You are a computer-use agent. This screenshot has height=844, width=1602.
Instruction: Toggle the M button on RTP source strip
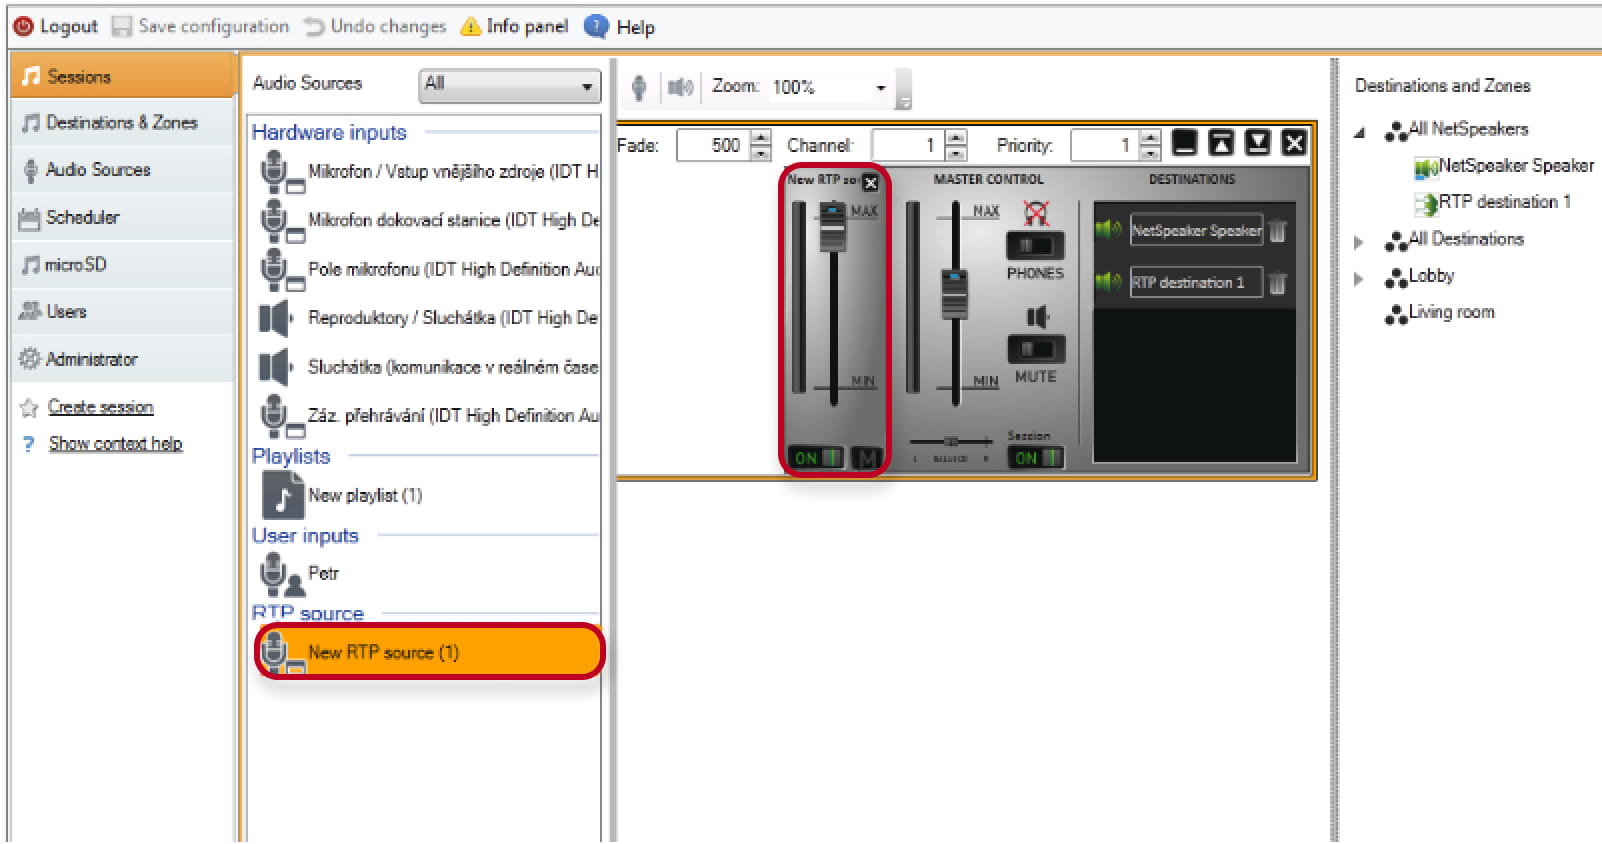[x=866, y=458]
